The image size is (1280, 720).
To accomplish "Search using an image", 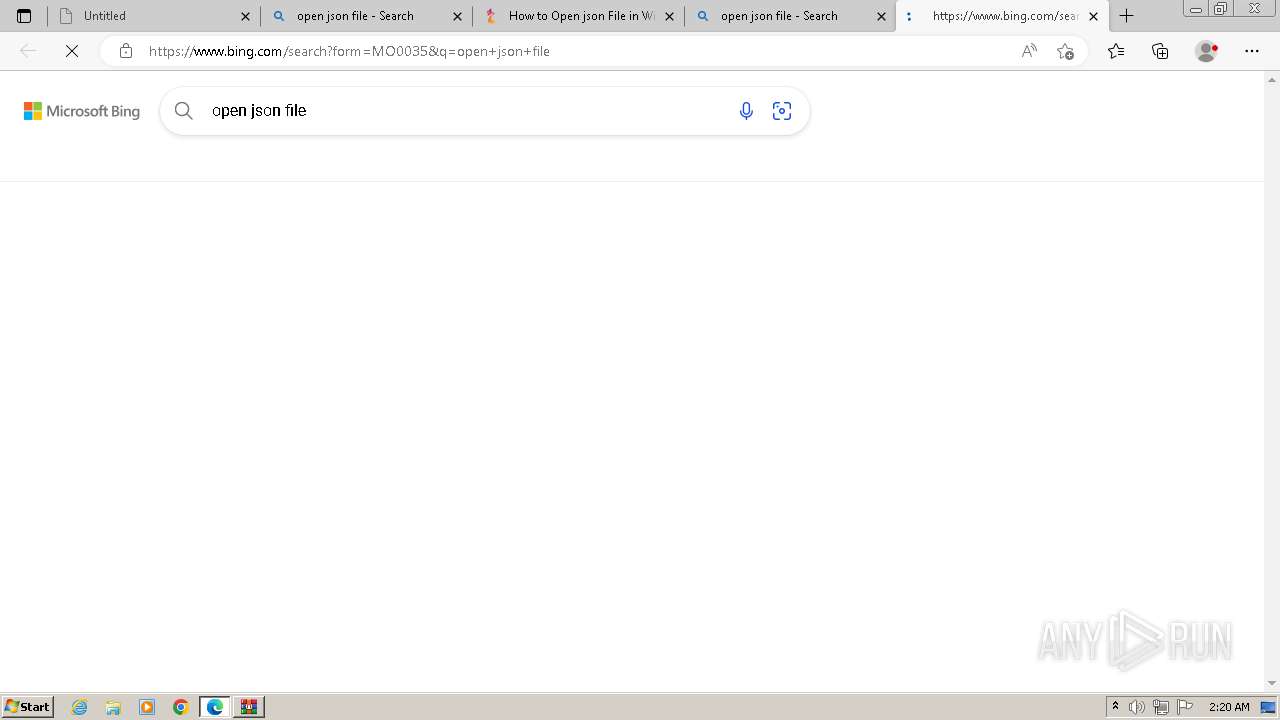I will [782, 111].
